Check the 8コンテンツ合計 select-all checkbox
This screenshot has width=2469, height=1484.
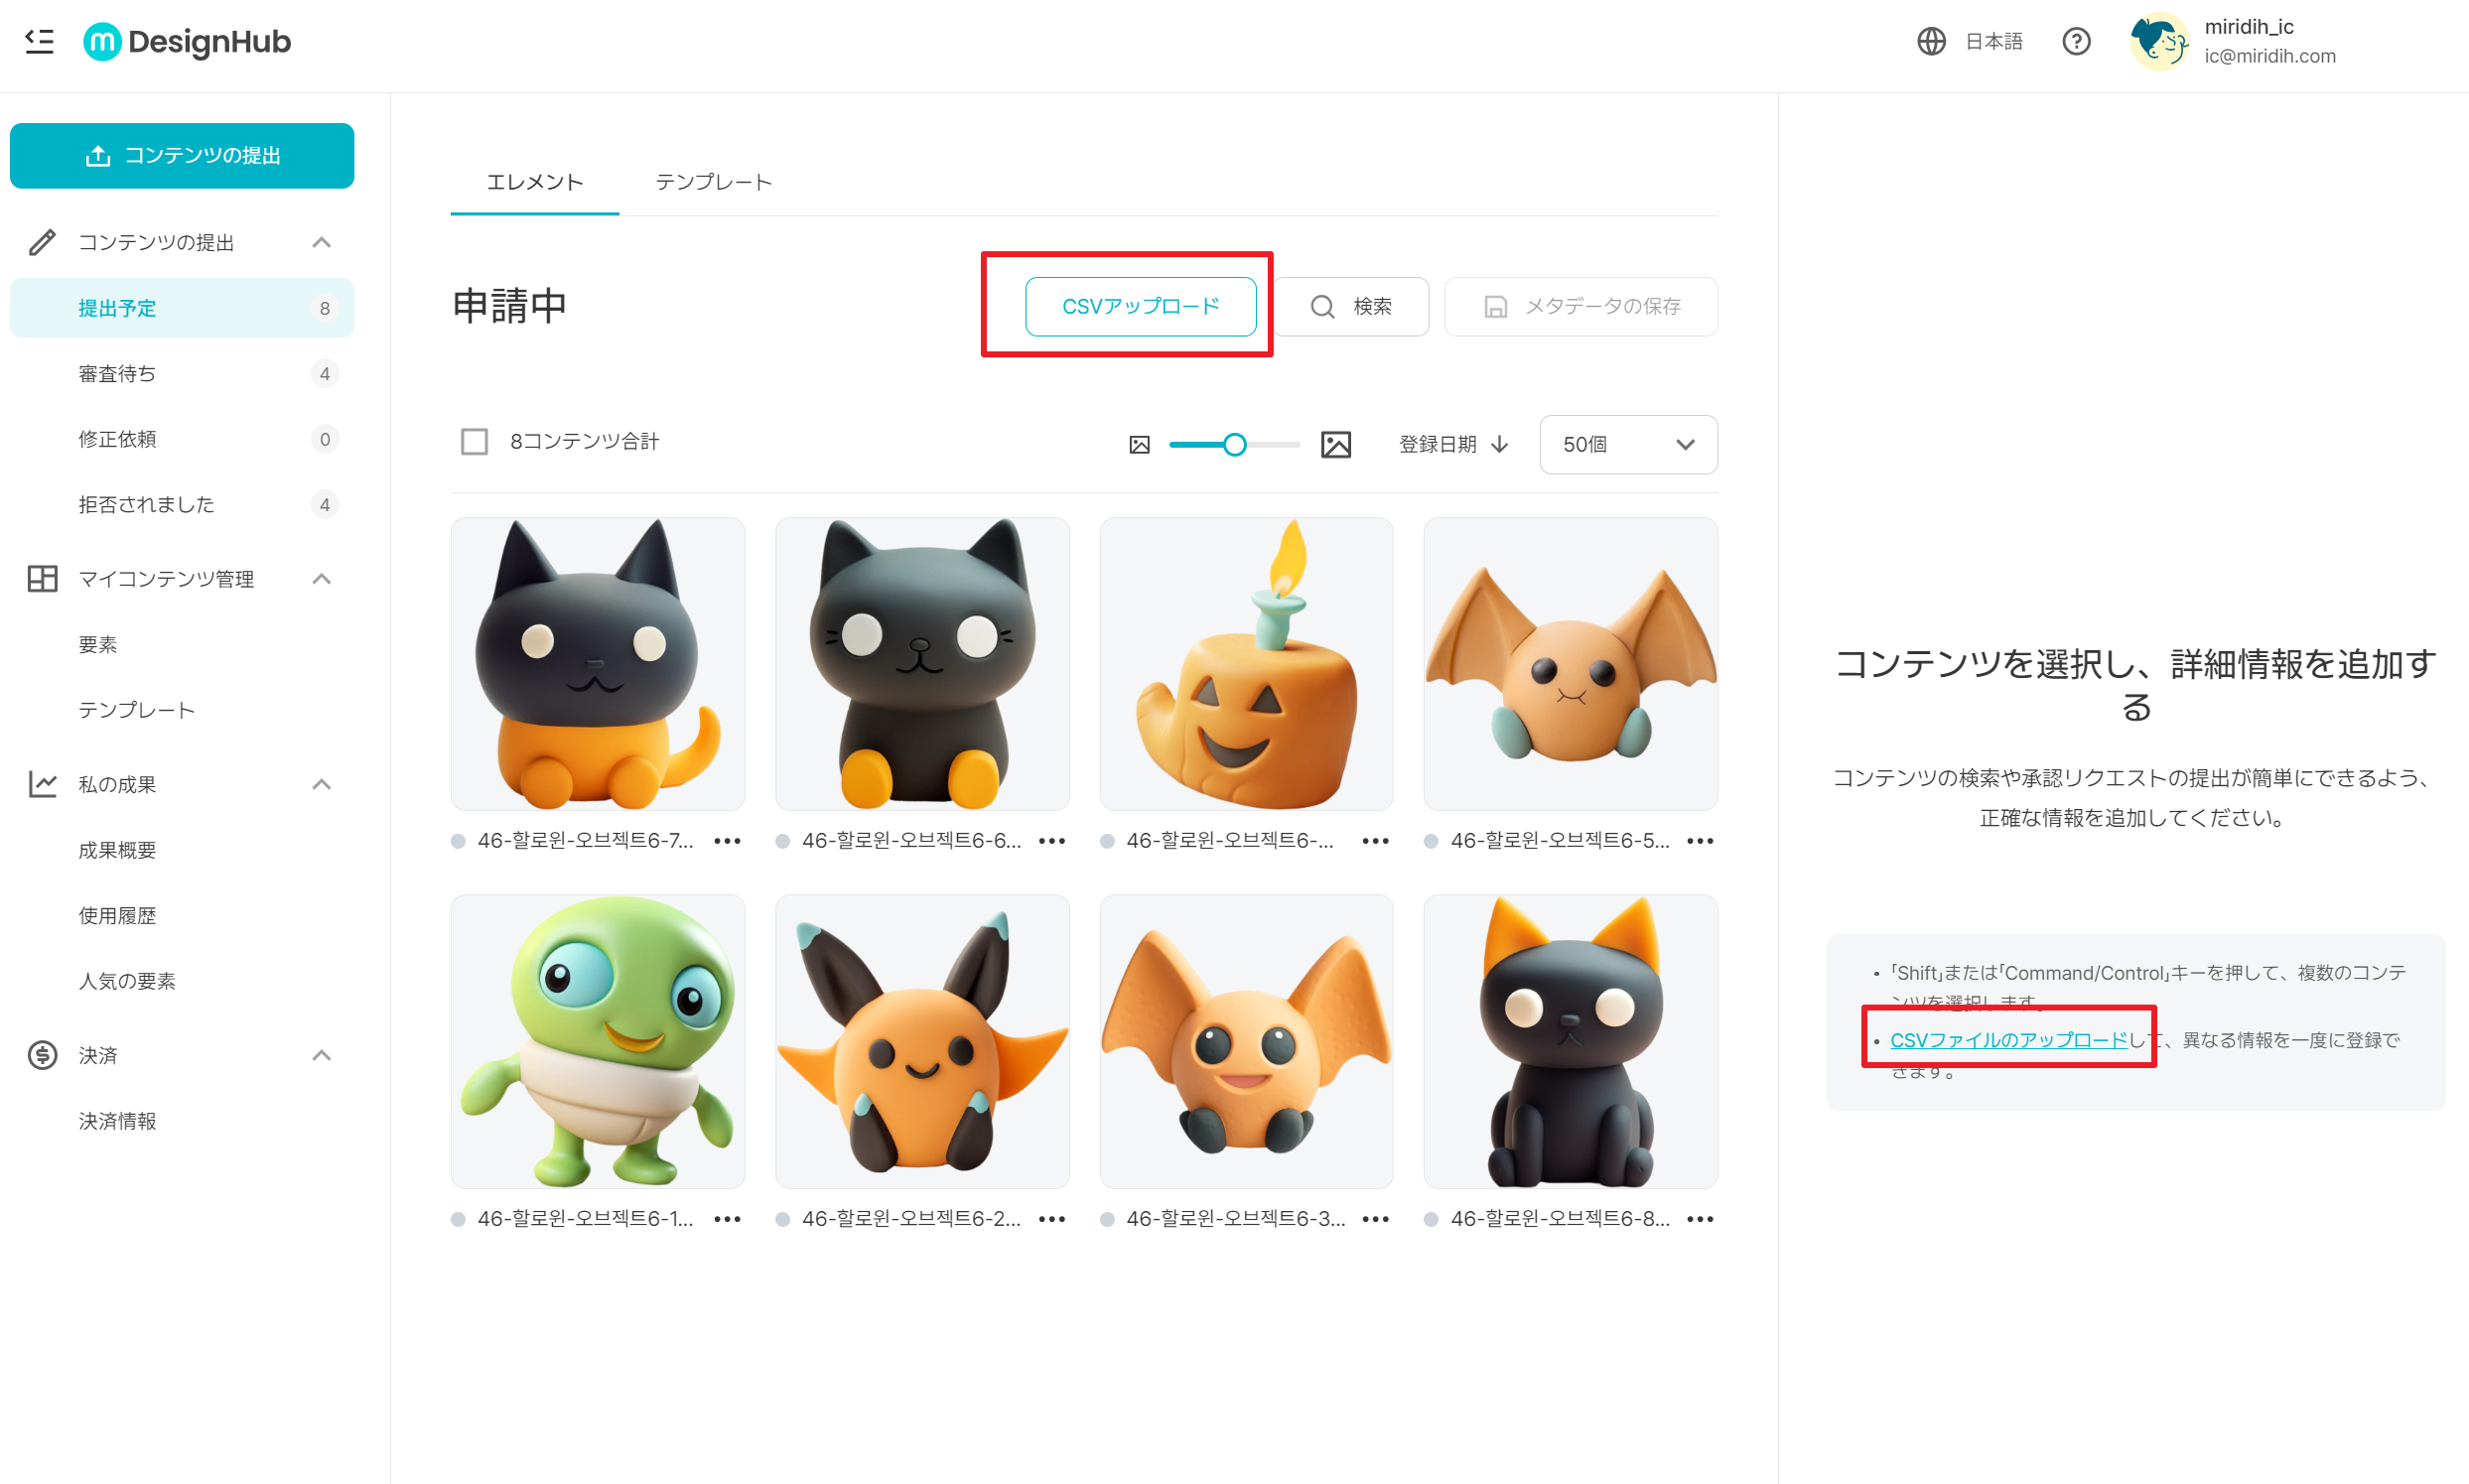pyautogui.click(x=473, y=441)
